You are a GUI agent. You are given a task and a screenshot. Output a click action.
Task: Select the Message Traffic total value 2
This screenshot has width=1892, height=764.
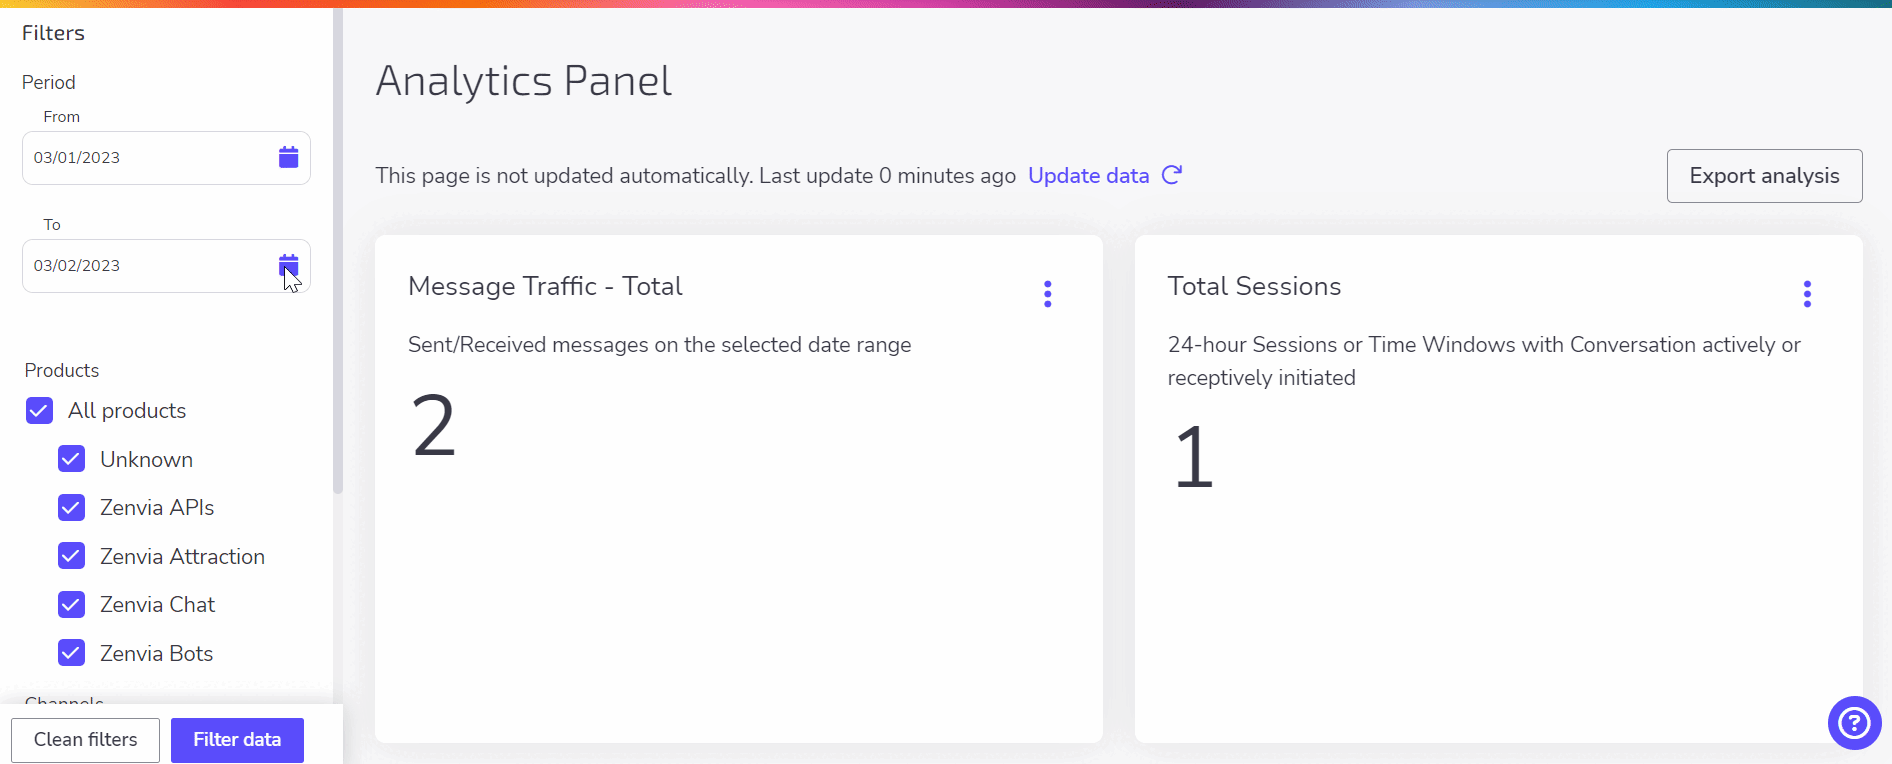[434, 426]
